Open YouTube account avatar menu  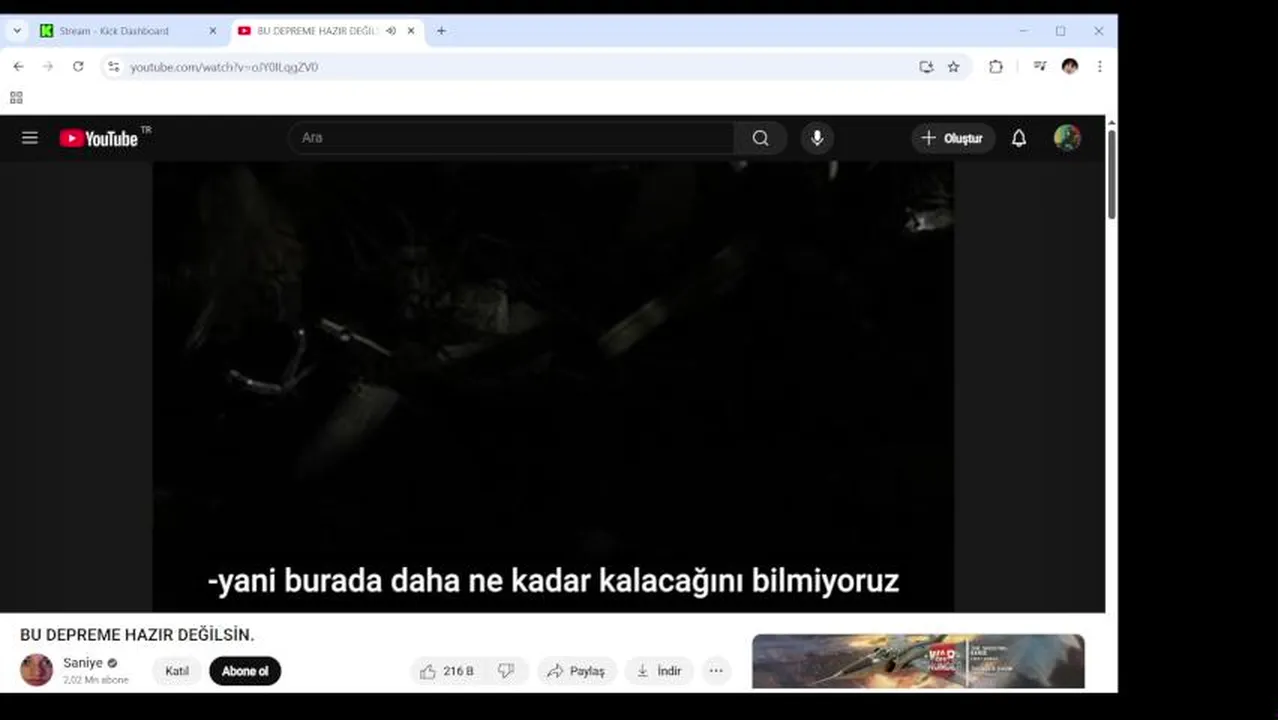coord(1067,138)
